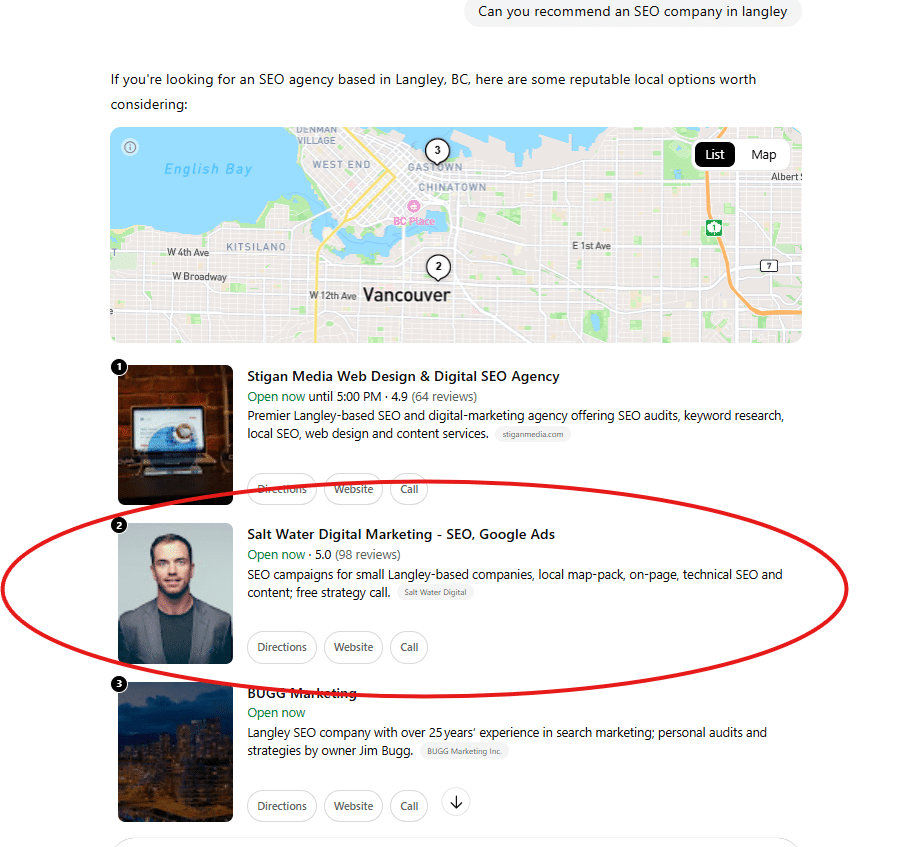Click the highway 7 route marker
The image size is (921, 847).
tap(769, 265)
